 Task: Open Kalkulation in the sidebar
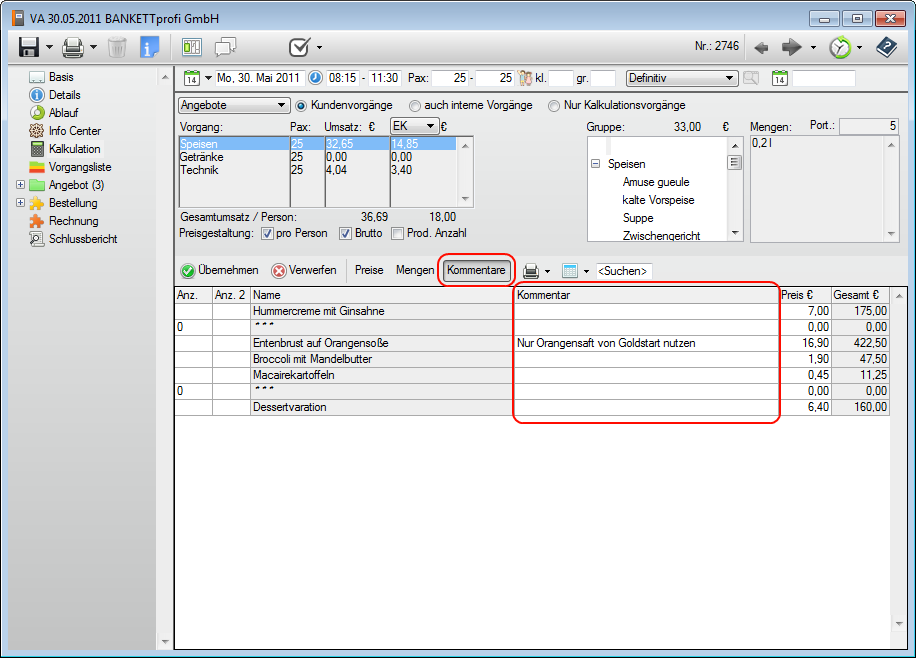74,149
